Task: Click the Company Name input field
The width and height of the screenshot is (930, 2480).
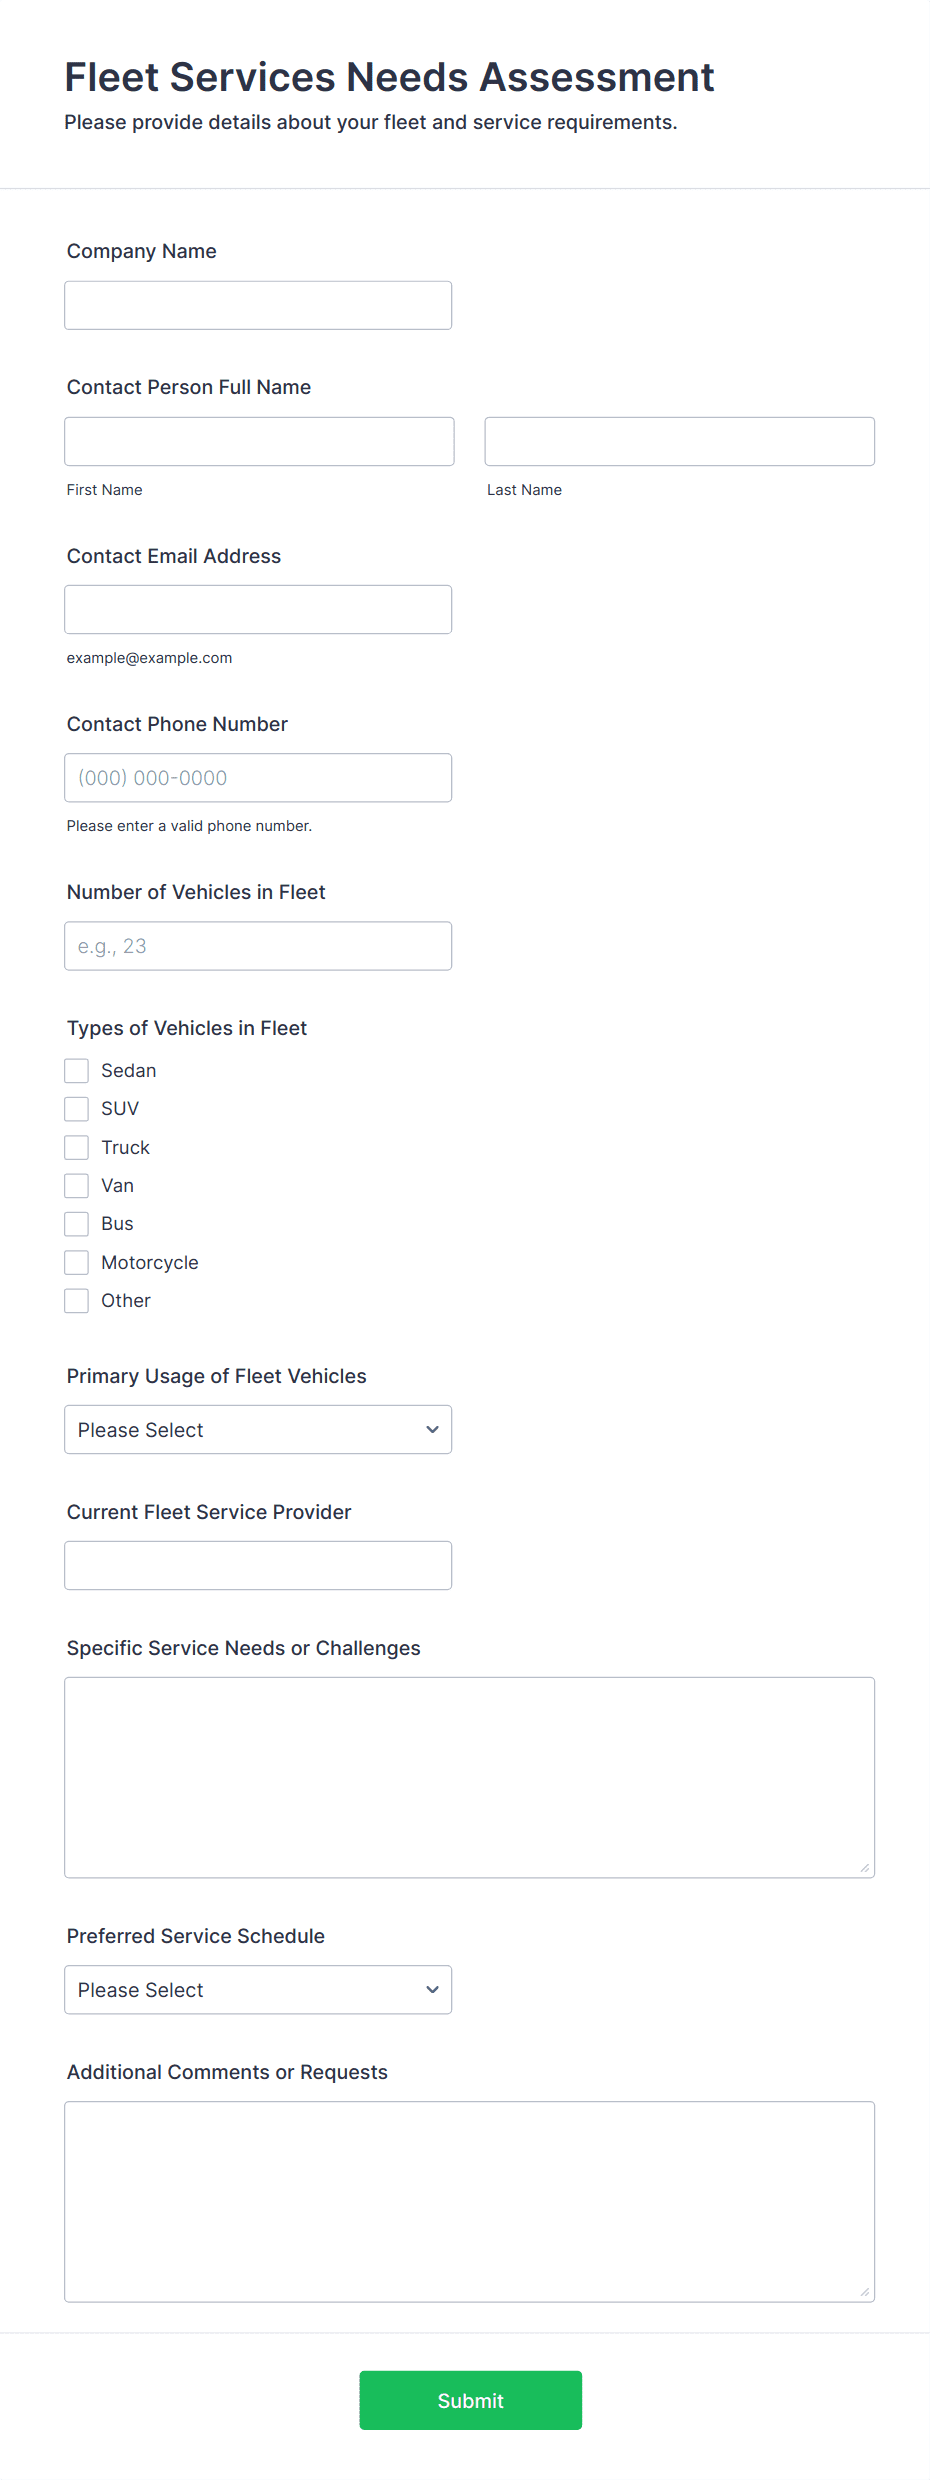Action: pyautogui.click(x=257, y=304)
